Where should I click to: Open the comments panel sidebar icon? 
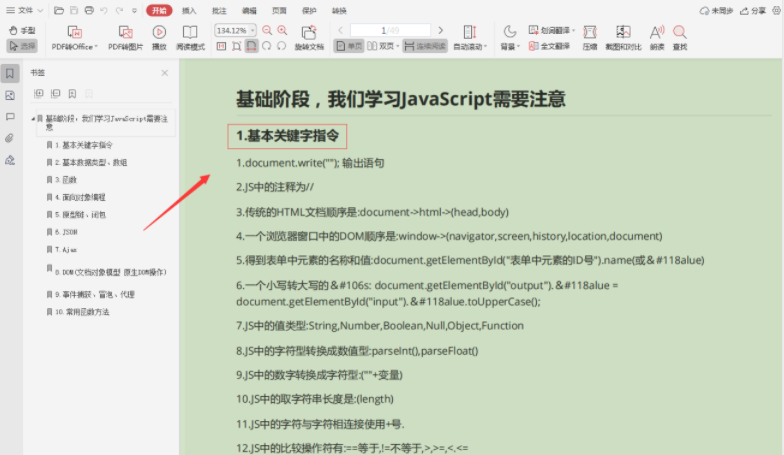pyautogui.click(x=10, y=116)
